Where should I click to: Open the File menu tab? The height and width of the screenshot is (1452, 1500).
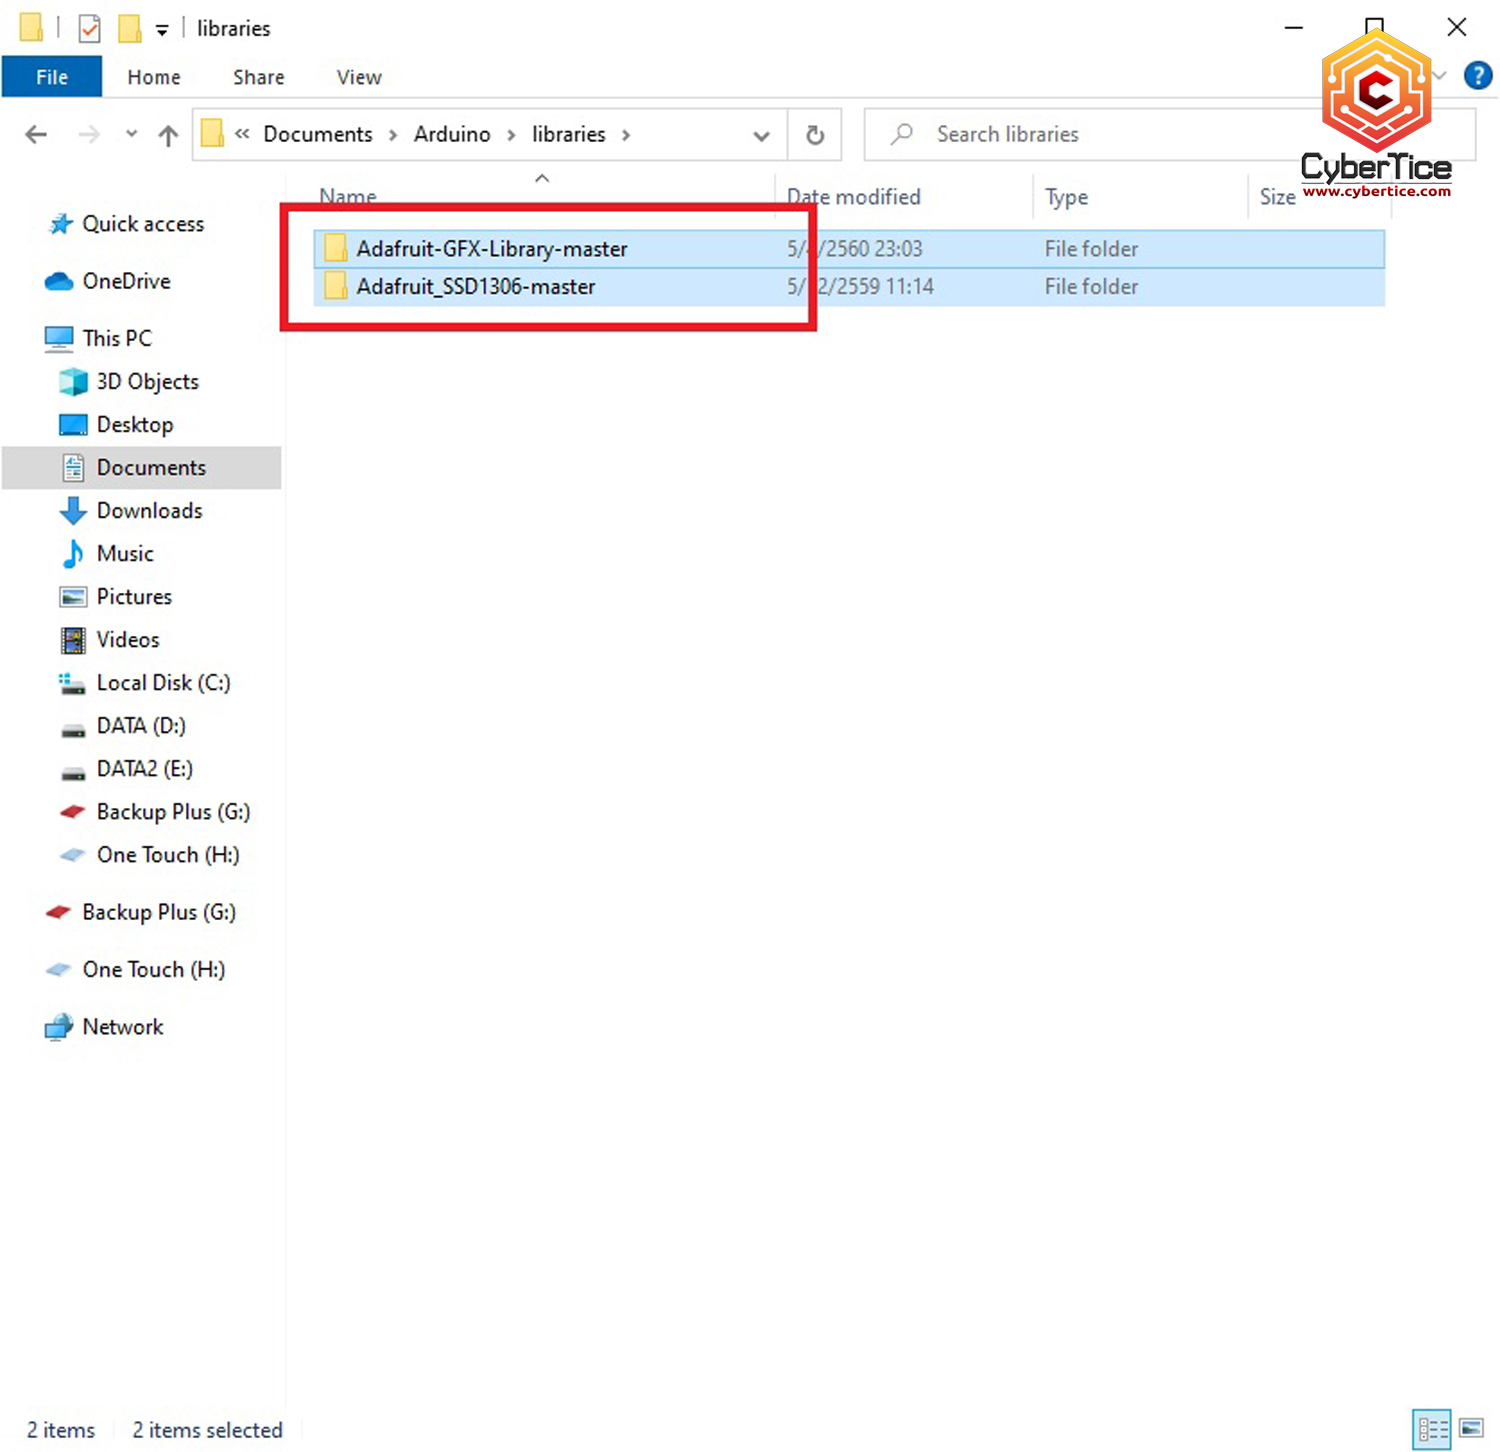(52, 77)
